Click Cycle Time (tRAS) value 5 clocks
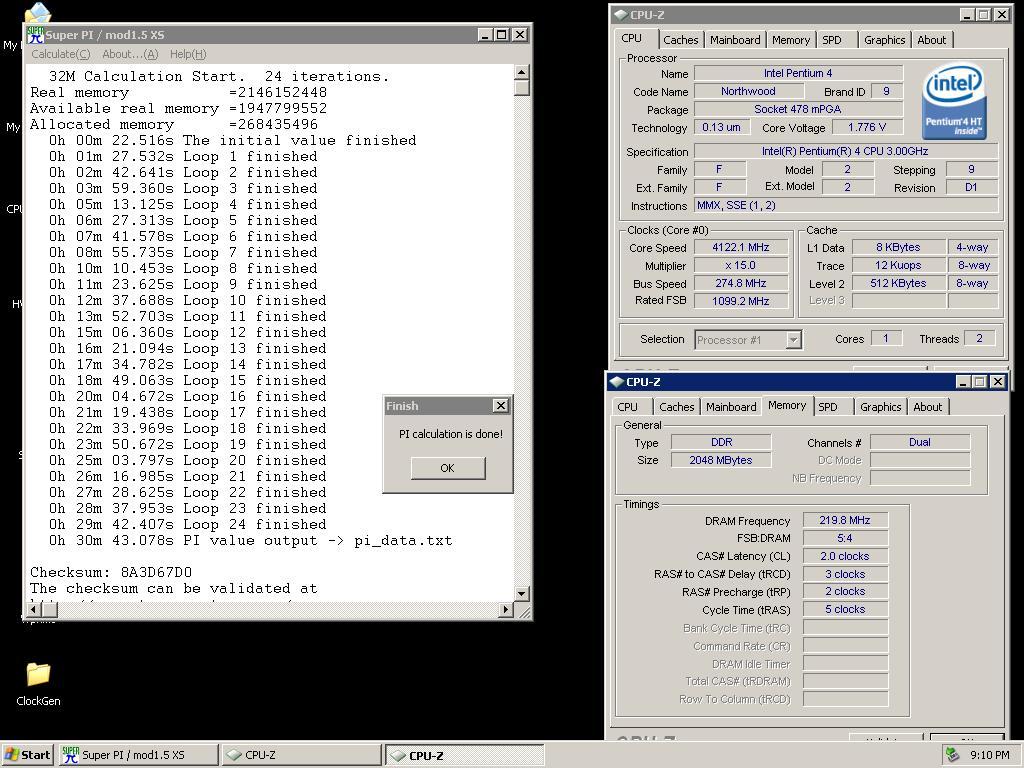 [845, 609]
